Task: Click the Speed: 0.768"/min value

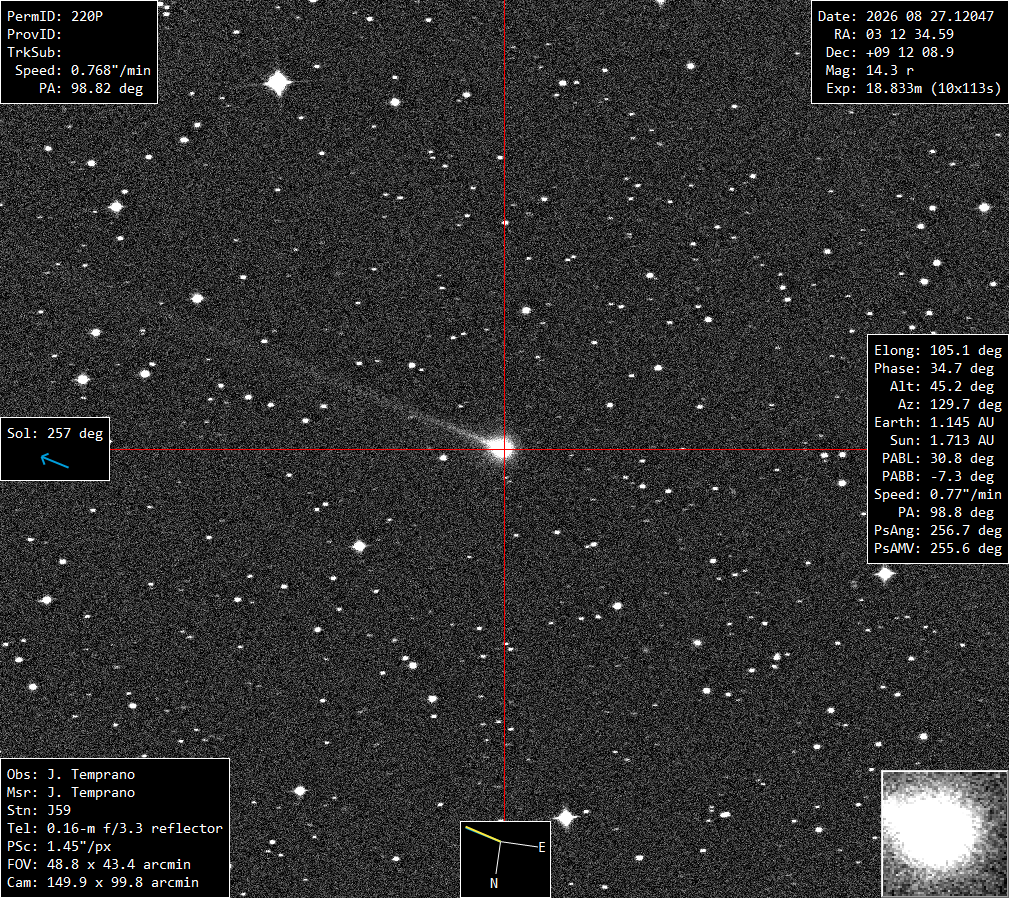Action: pyautogui.click(x=82, y=70)
